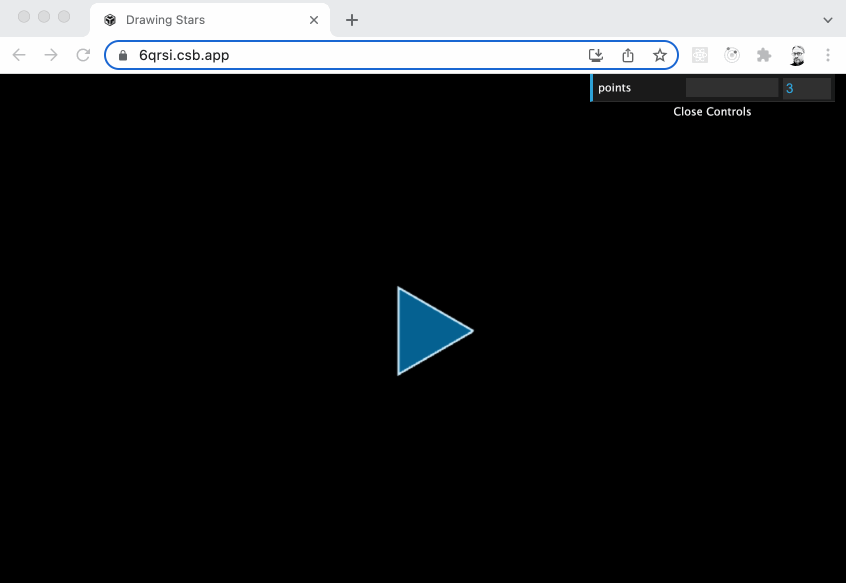Click the browser forward arrow
846x583 pixels.
[x=51, y=55]
